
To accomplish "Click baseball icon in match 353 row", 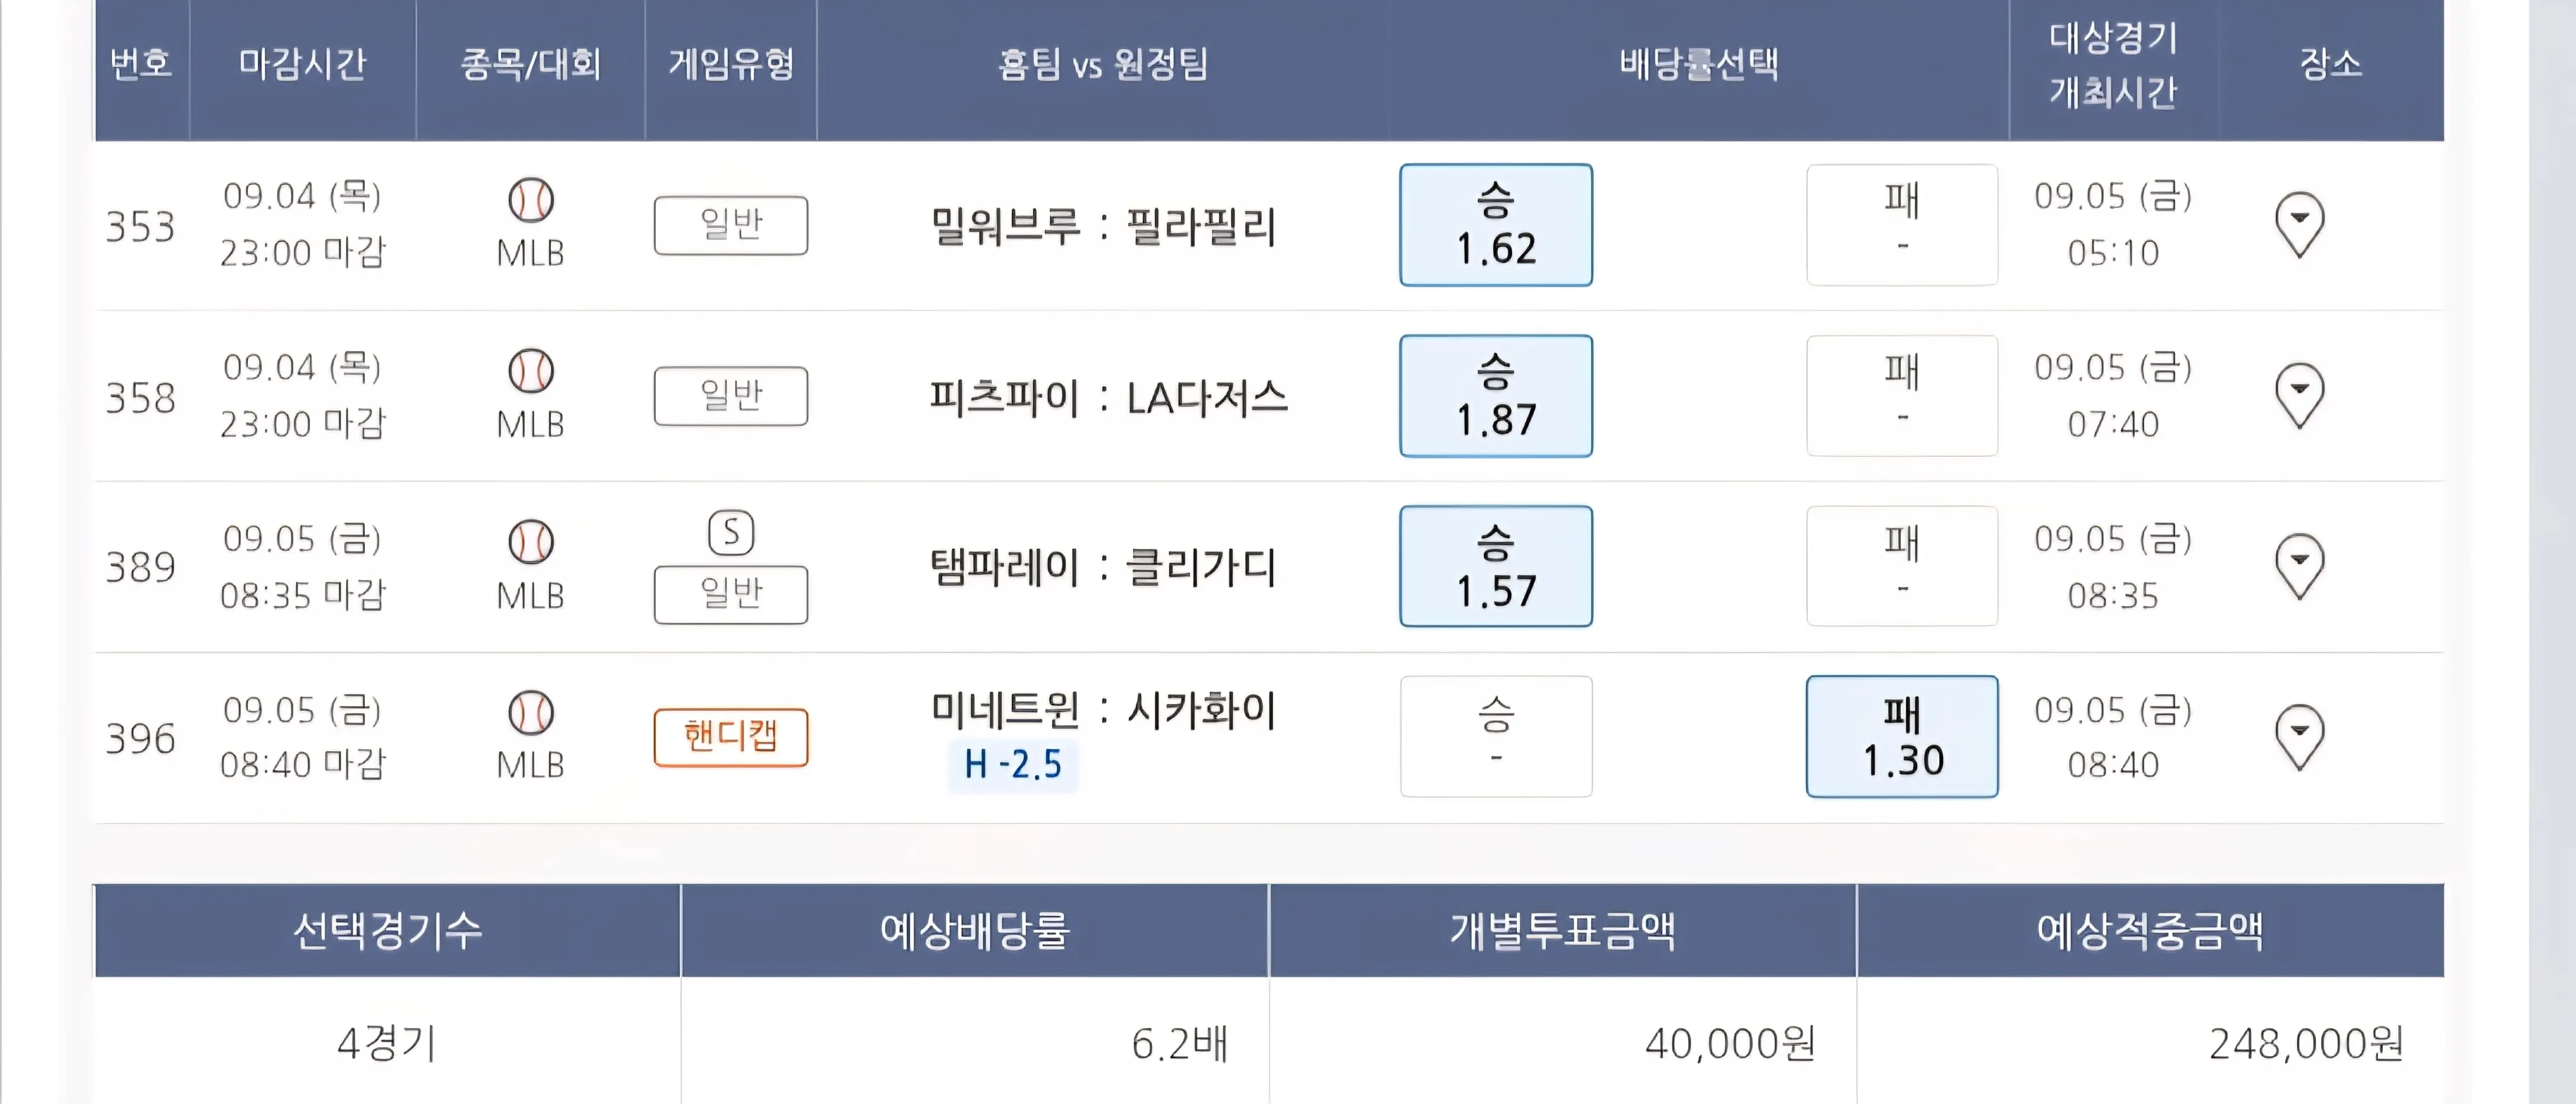I will 530,200.
